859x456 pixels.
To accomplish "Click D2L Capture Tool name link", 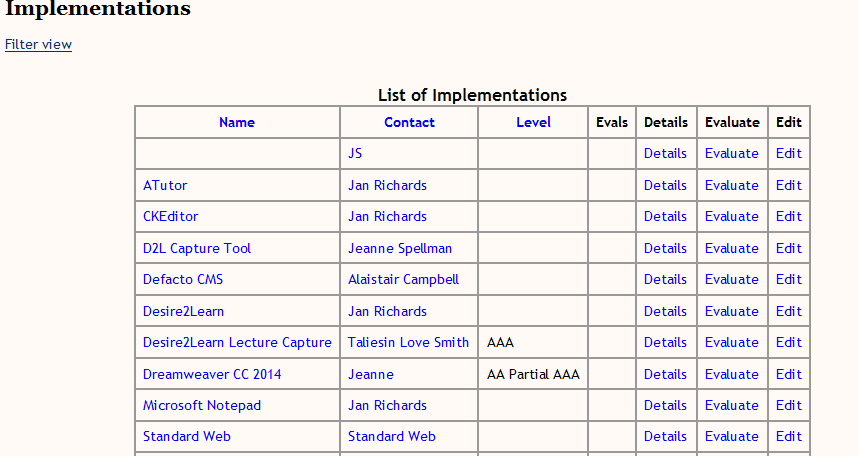I will pos(197,248).
